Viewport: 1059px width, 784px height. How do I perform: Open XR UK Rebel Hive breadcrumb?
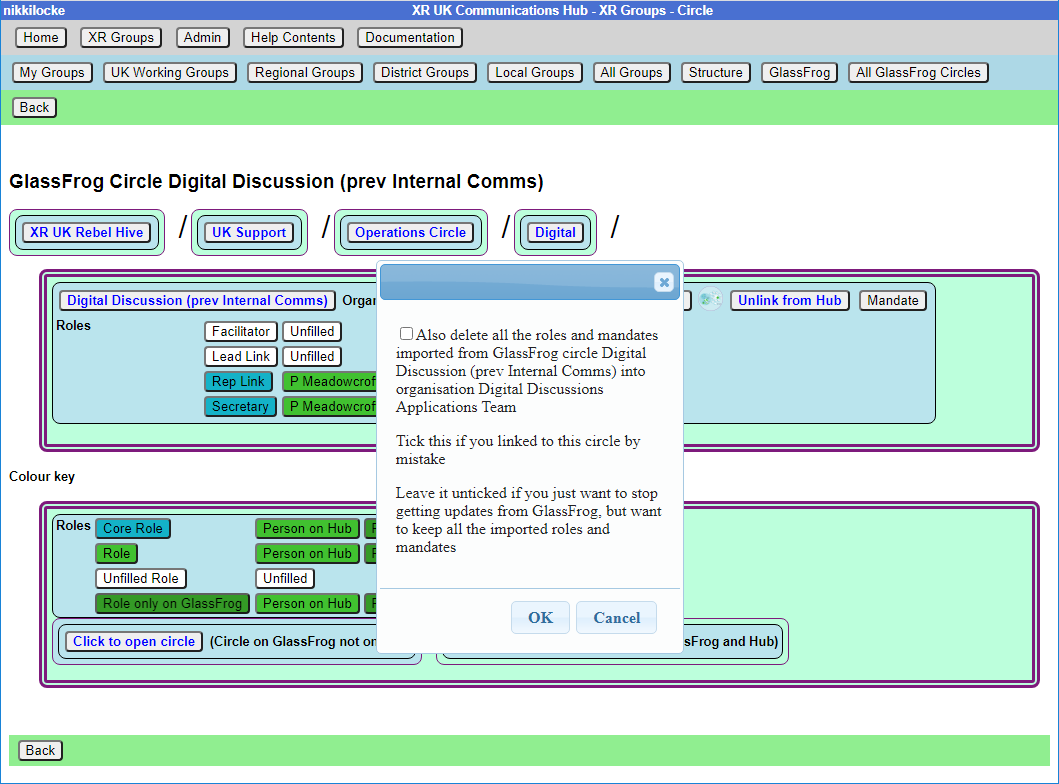[x=86, y=232]
